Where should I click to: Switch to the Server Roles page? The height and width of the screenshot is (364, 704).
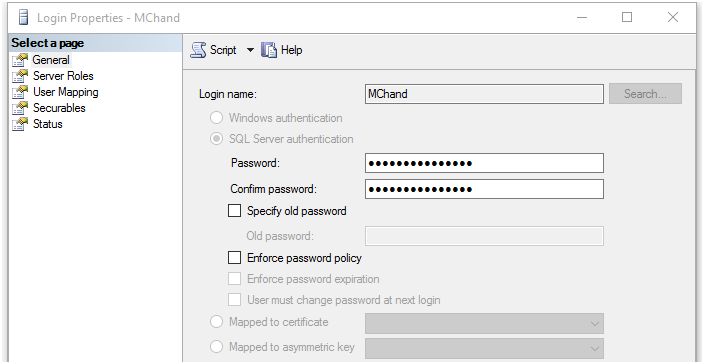(63, 76)
